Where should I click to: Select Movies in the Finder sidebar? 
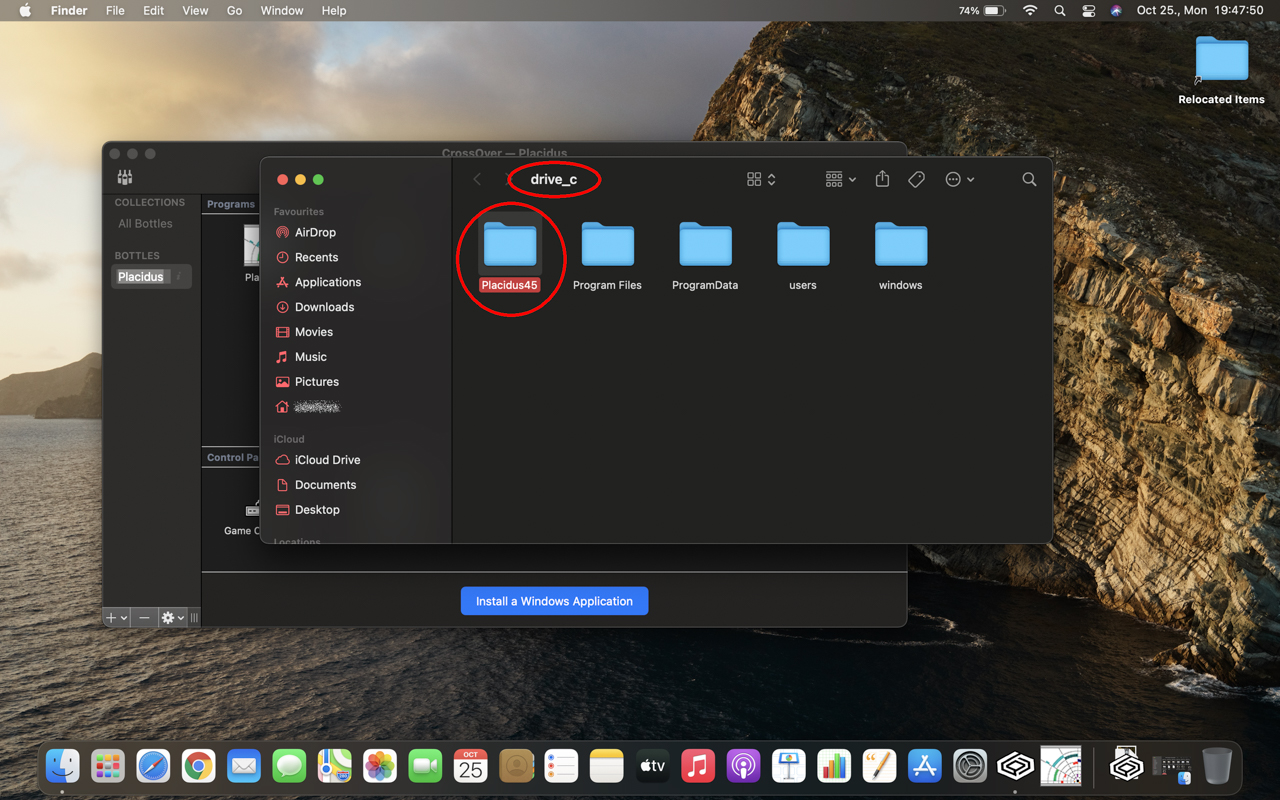click(x=303, y=332)
